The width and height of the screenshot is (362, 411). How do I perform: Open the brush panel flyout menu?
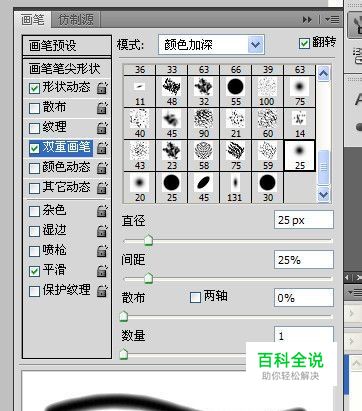tap(332, 20)
